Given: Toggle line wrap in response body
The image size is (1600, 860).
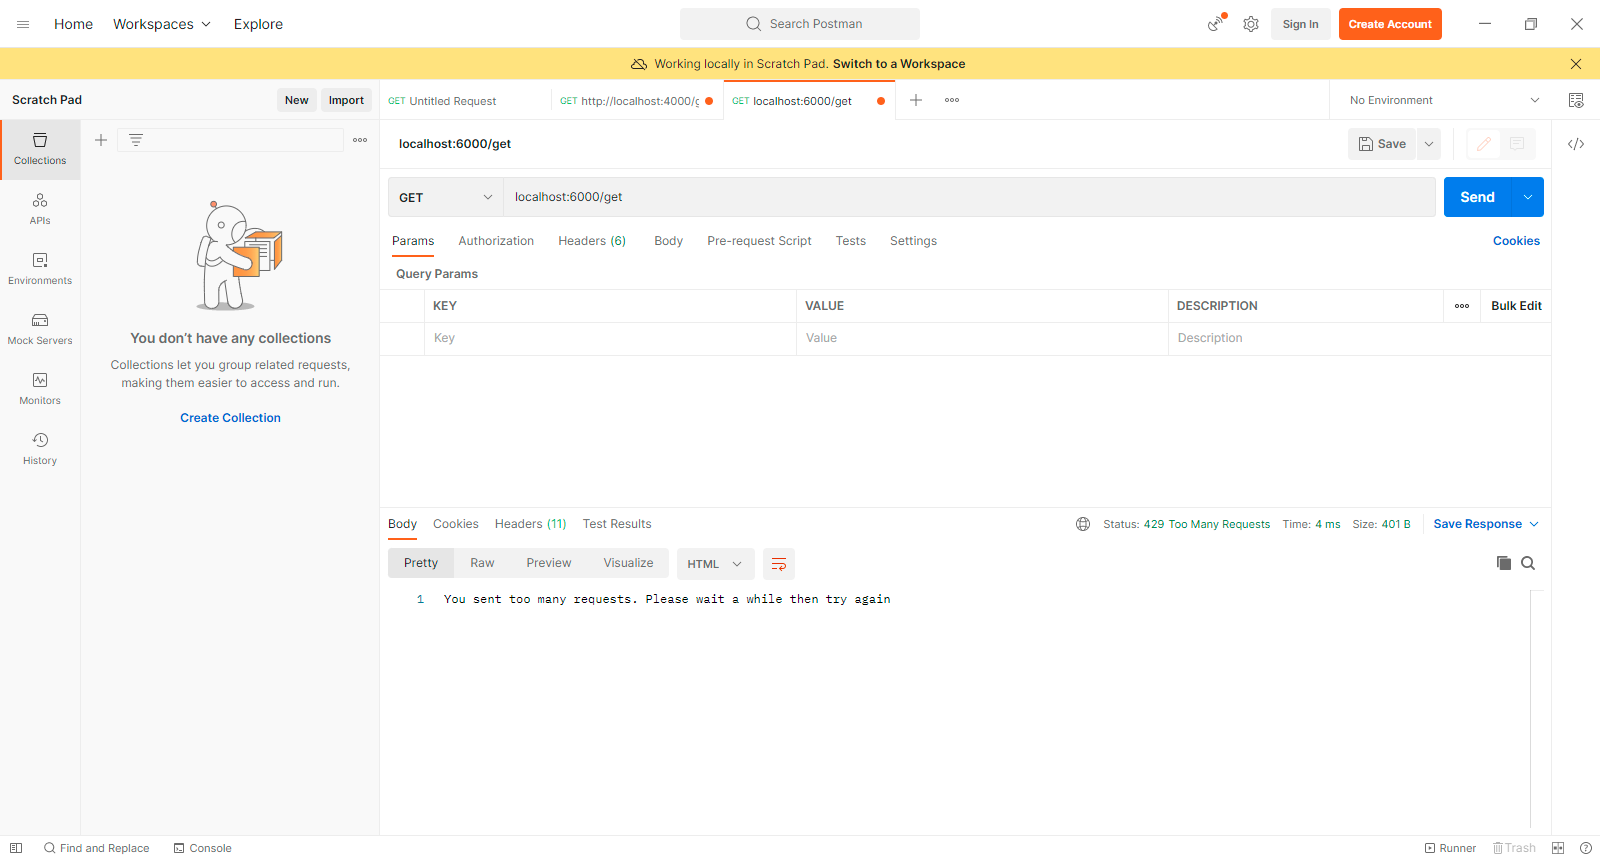Looking at the screenshot, I should (x=779, y=564).
